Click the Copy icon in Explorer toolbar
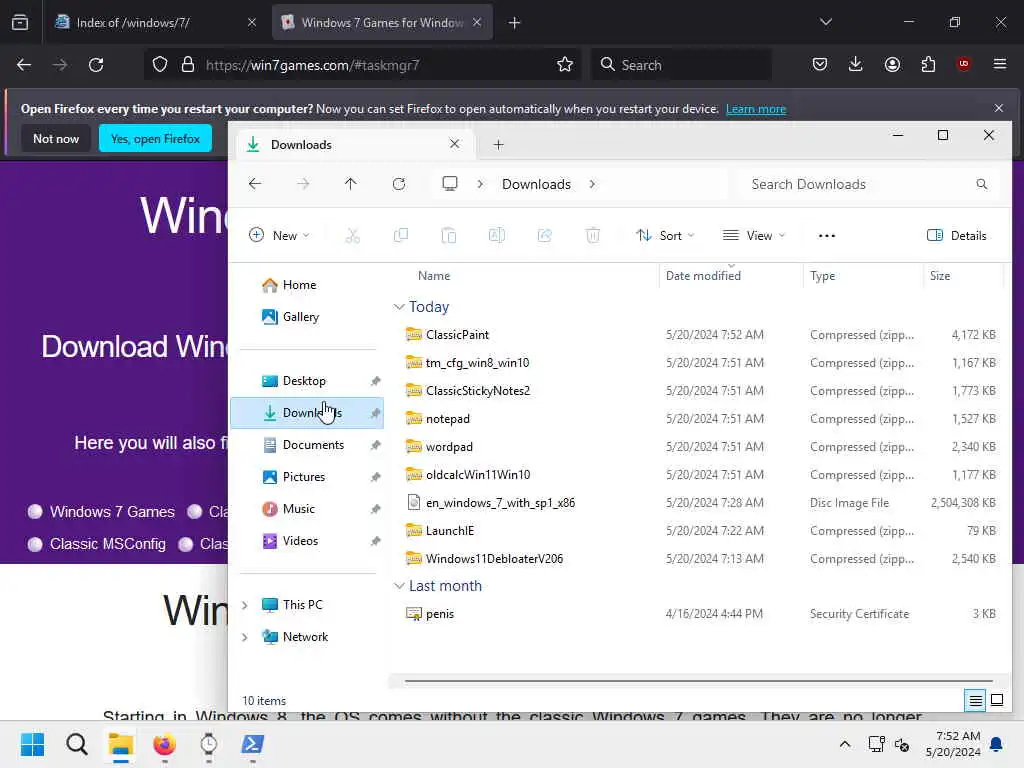This screenshot has height=768, width=1024. pyautogui.click(x=401, y=236)
